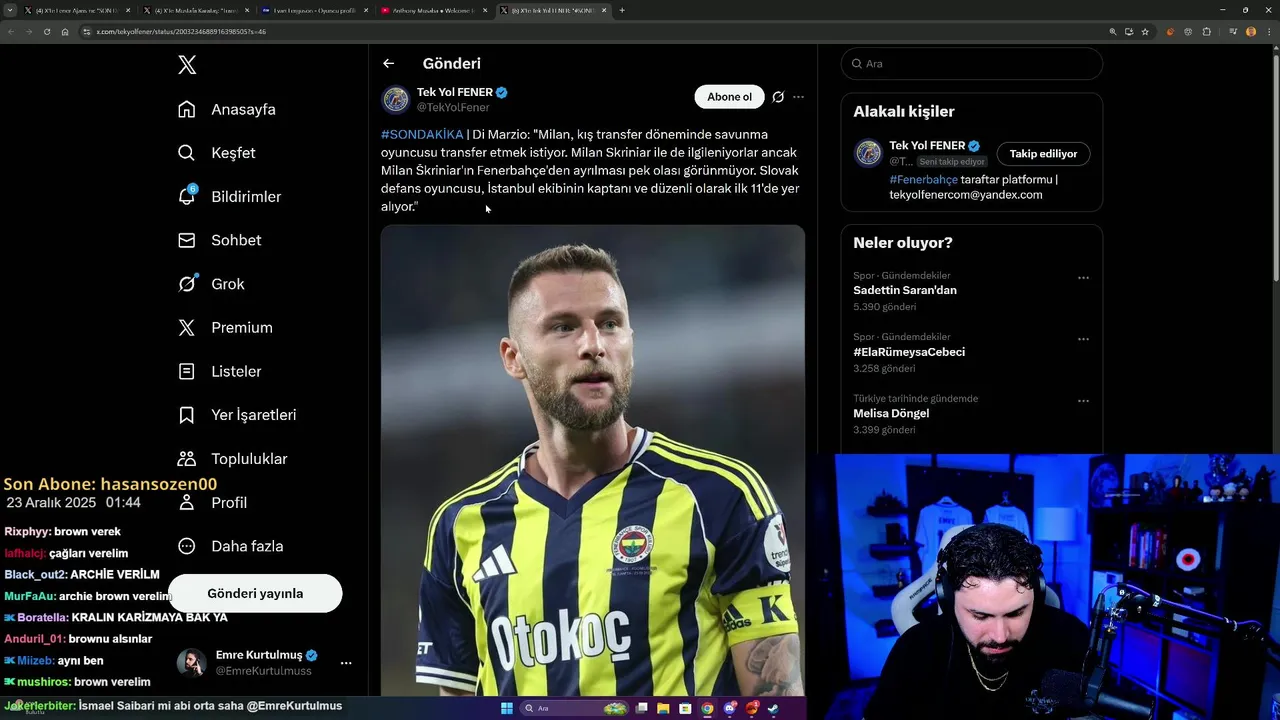Open more options for #ElaRümeysaCebeci trend

(1083, 339)
